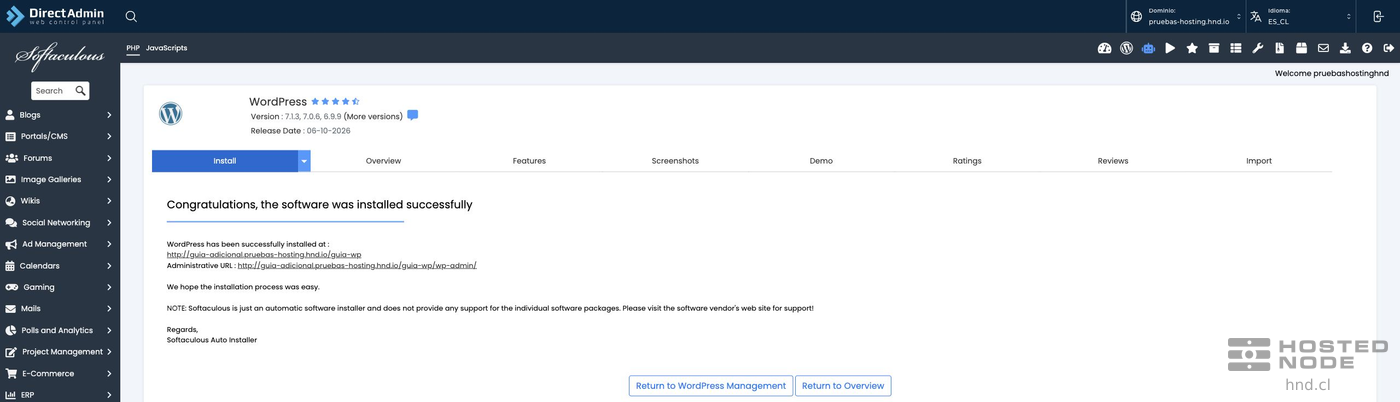The width and height of the screenshot is (1400, 402).
Task: Click the archive box installations icon
Action: pos(1214,48)
